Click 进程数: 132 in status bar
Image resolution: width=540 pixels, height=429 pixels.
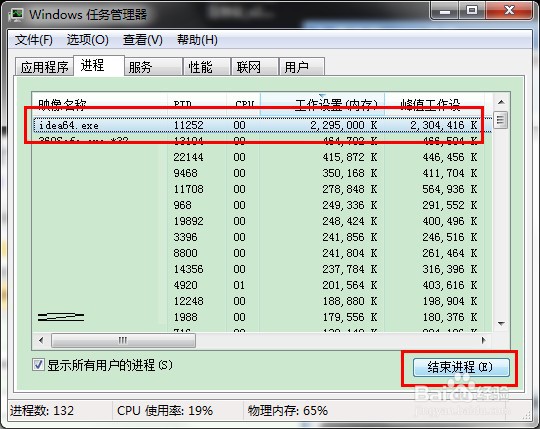tap(42, 410)
